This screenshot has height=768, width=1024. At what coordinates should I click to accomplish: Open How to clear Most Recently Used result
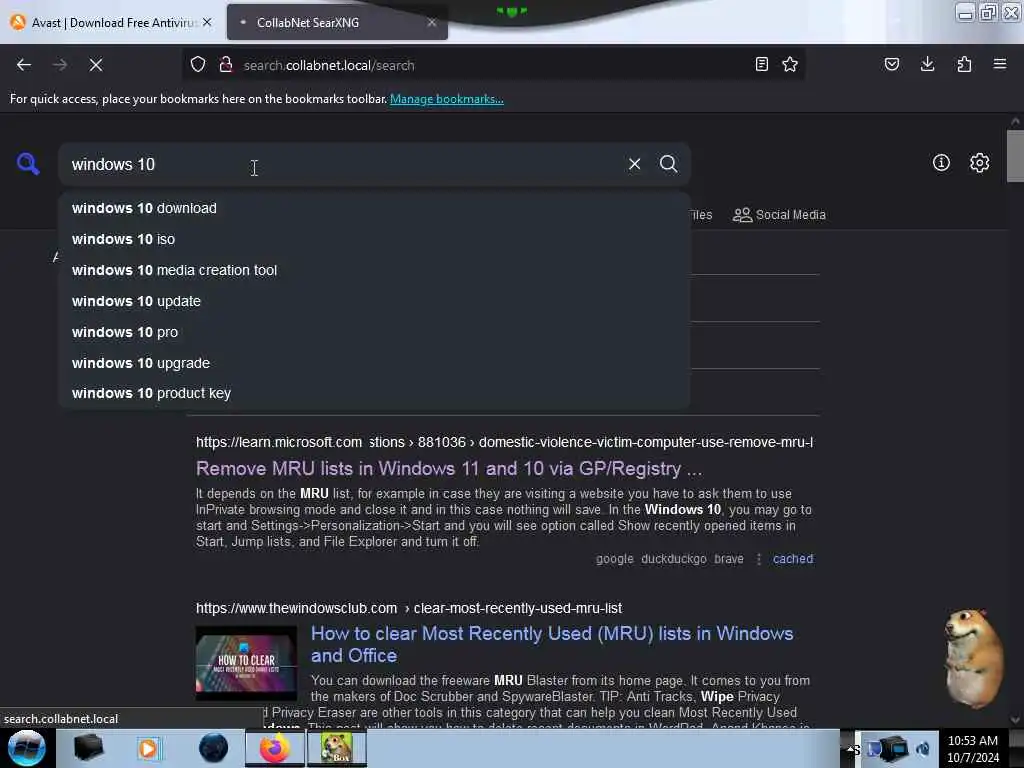click(552, 644)
